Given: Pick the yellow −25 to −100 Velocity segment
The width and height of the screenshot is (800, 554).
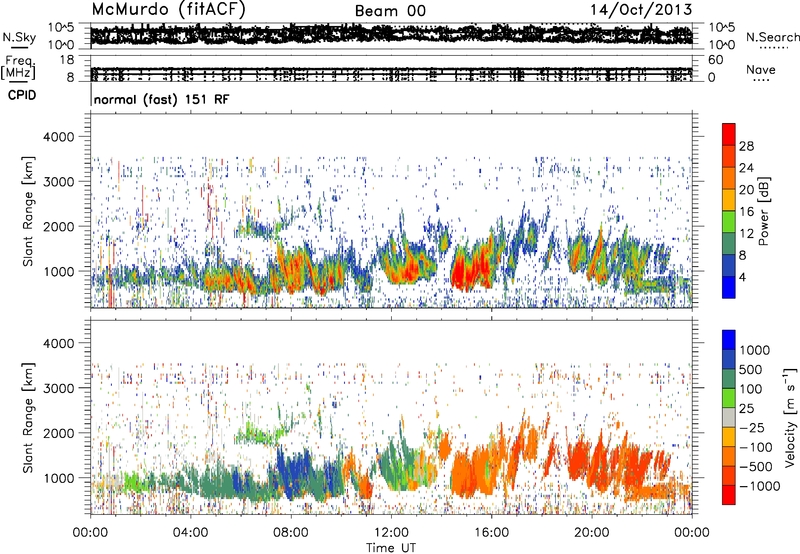Looking at the screenshot, I should pyautogui.click(x=729, y=437).
